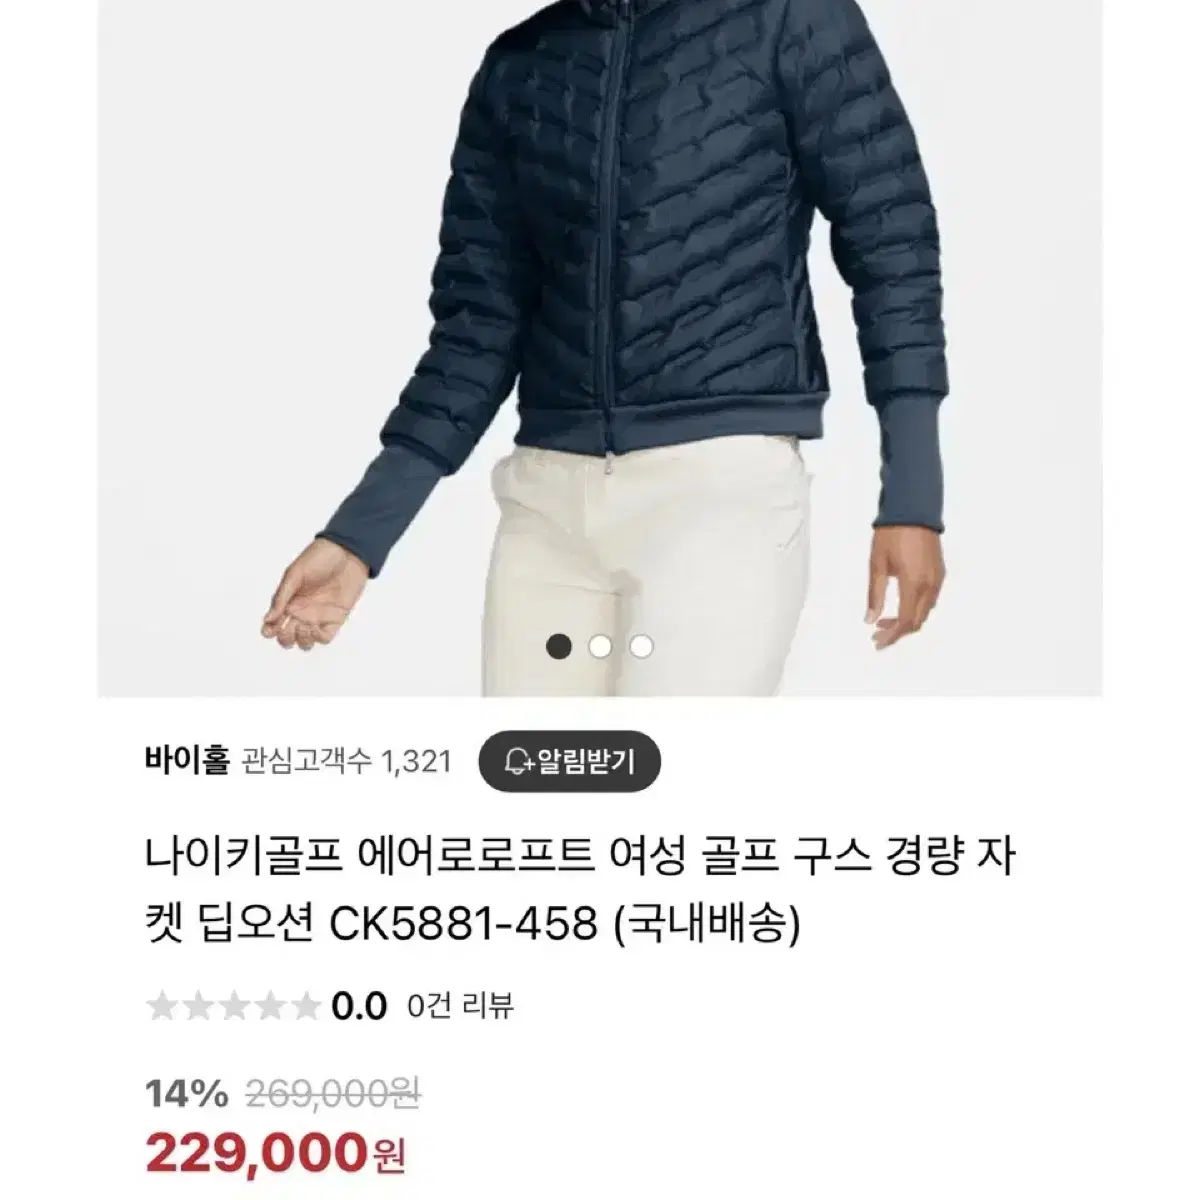Open the 바이홀 store link

tap(187, 763)
